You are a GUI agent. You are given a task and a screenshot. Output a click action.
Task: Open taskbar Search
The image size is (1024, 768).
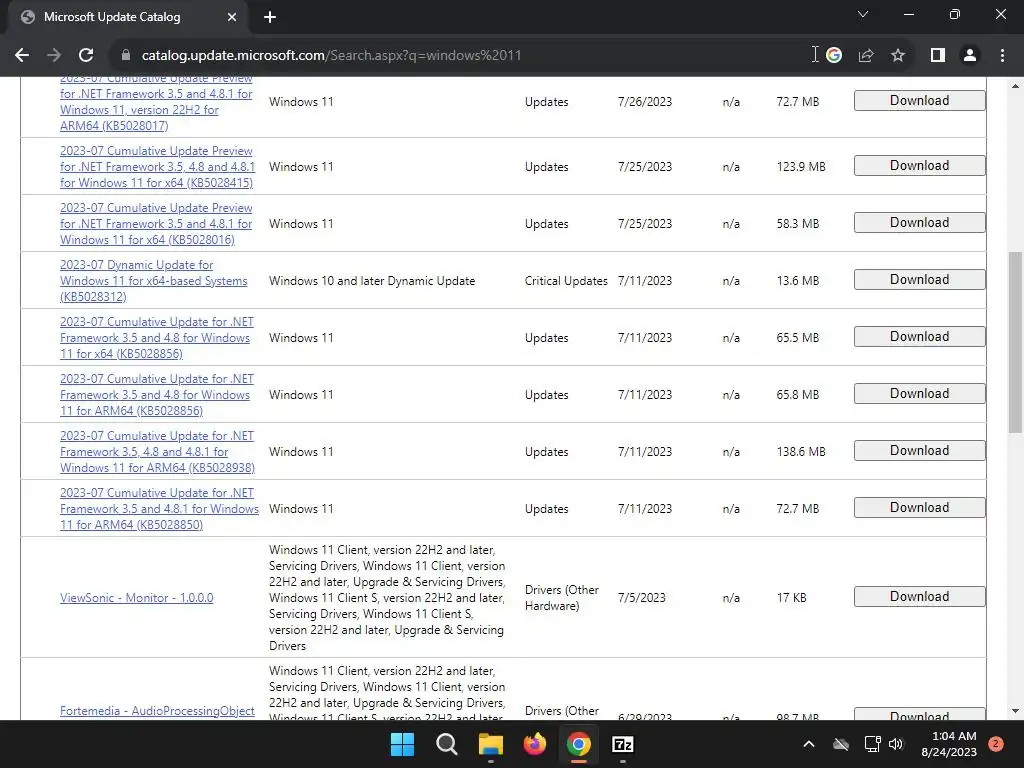[447, 744]
